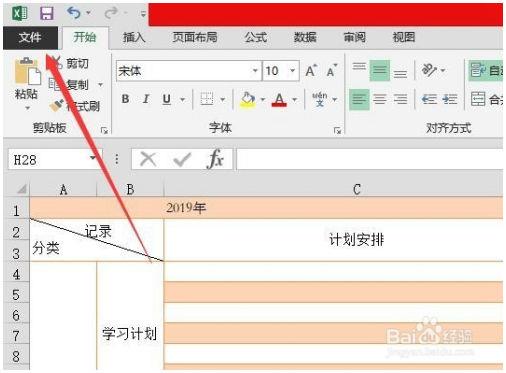Click 复制 (Copy) button
506x373 pixels.
[x=69, y=84]
